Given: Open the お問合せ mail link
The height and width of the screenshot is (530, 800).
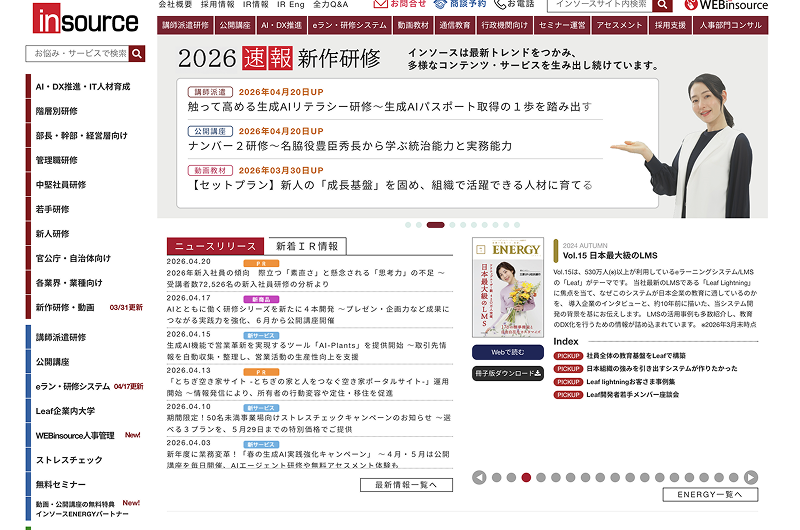Looking at the screenshot, I should (399, 4).
